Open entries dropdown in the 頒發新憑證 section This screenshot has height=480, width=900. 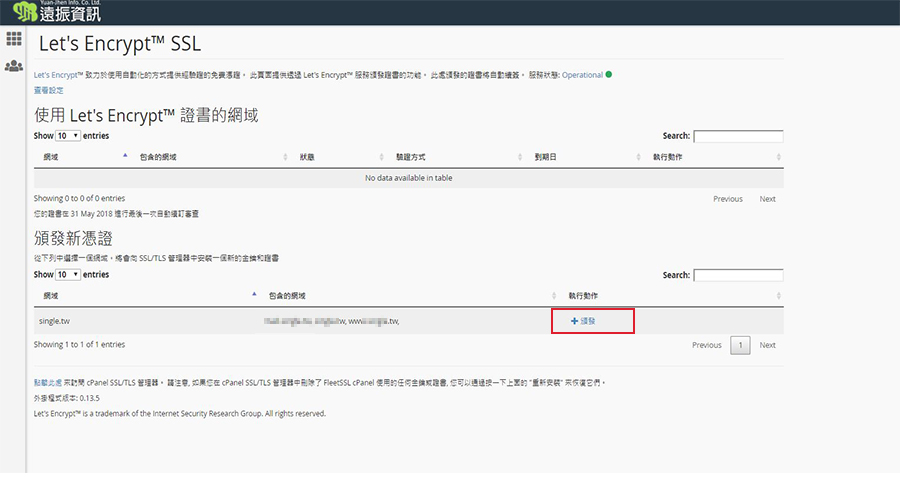coord(68,274)
